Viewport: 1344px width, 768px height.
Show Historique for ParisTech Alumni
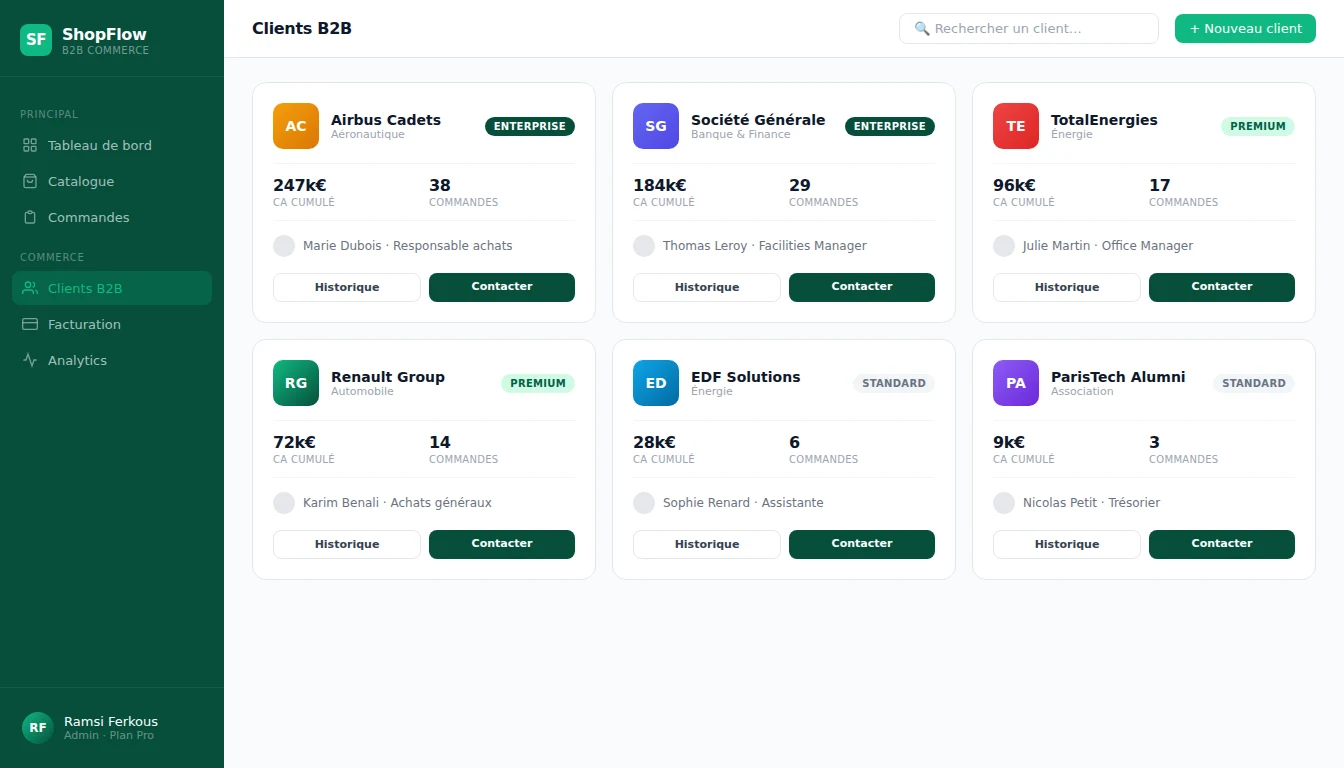pos(1067,544)
